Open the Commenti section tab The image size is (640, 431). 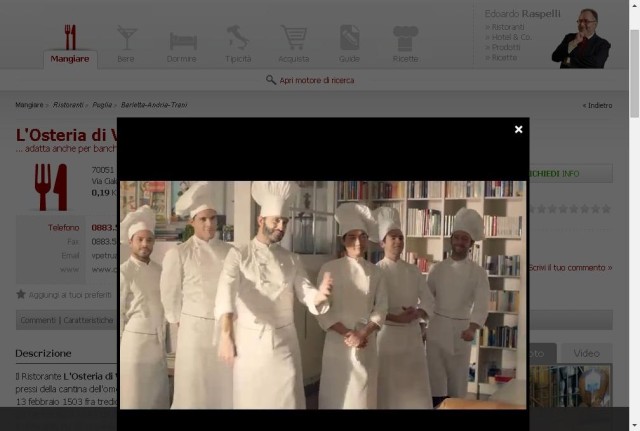pyautogui.click(x=38, y=320)
